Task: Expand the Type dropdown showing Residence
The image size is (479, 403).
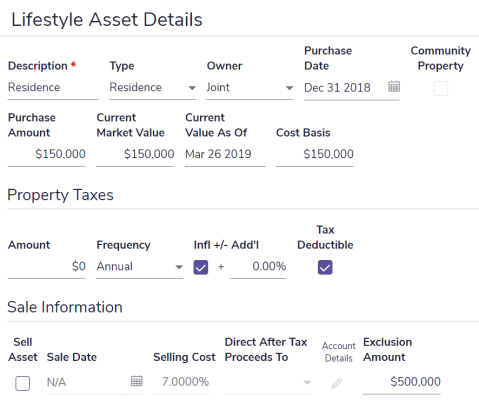Action: click(152, 88)
